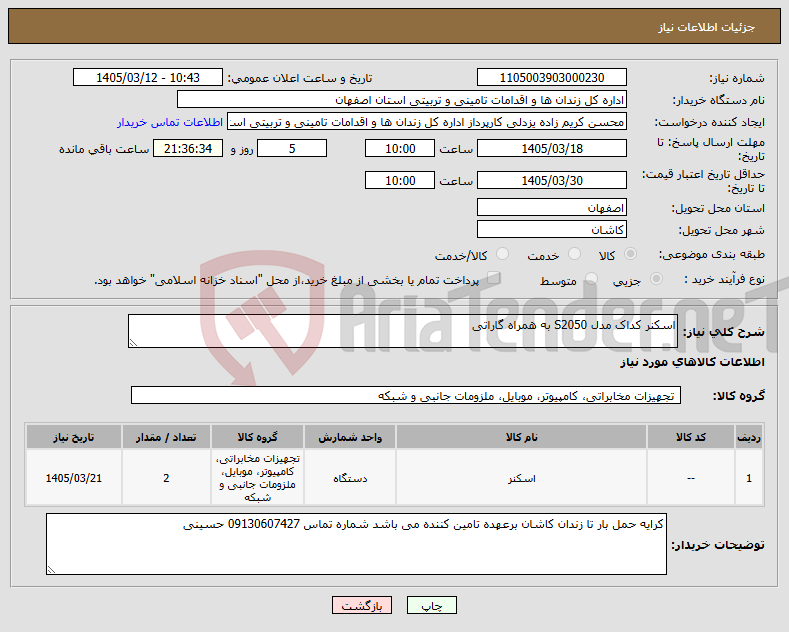Toggle the اسناد خزانه اسلامی payment checkbox
Image resolution: width=789 pixels, height=632 pixels.
click(494, 278)
